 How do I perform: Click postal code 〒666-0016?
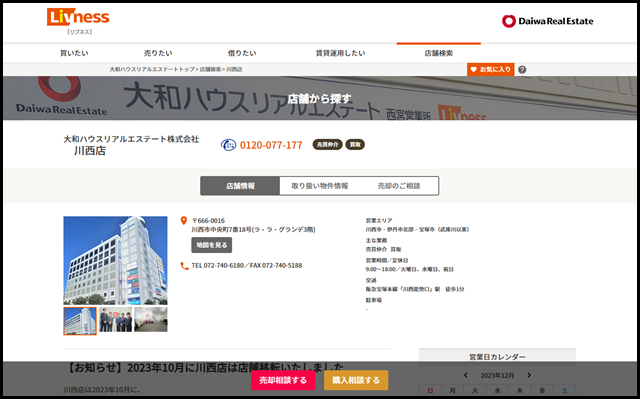(x=208, y=221)
